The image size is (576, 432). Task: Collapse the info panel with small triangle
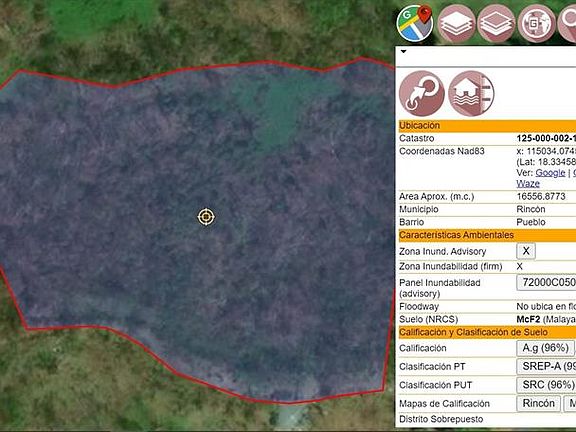point(403,51)
